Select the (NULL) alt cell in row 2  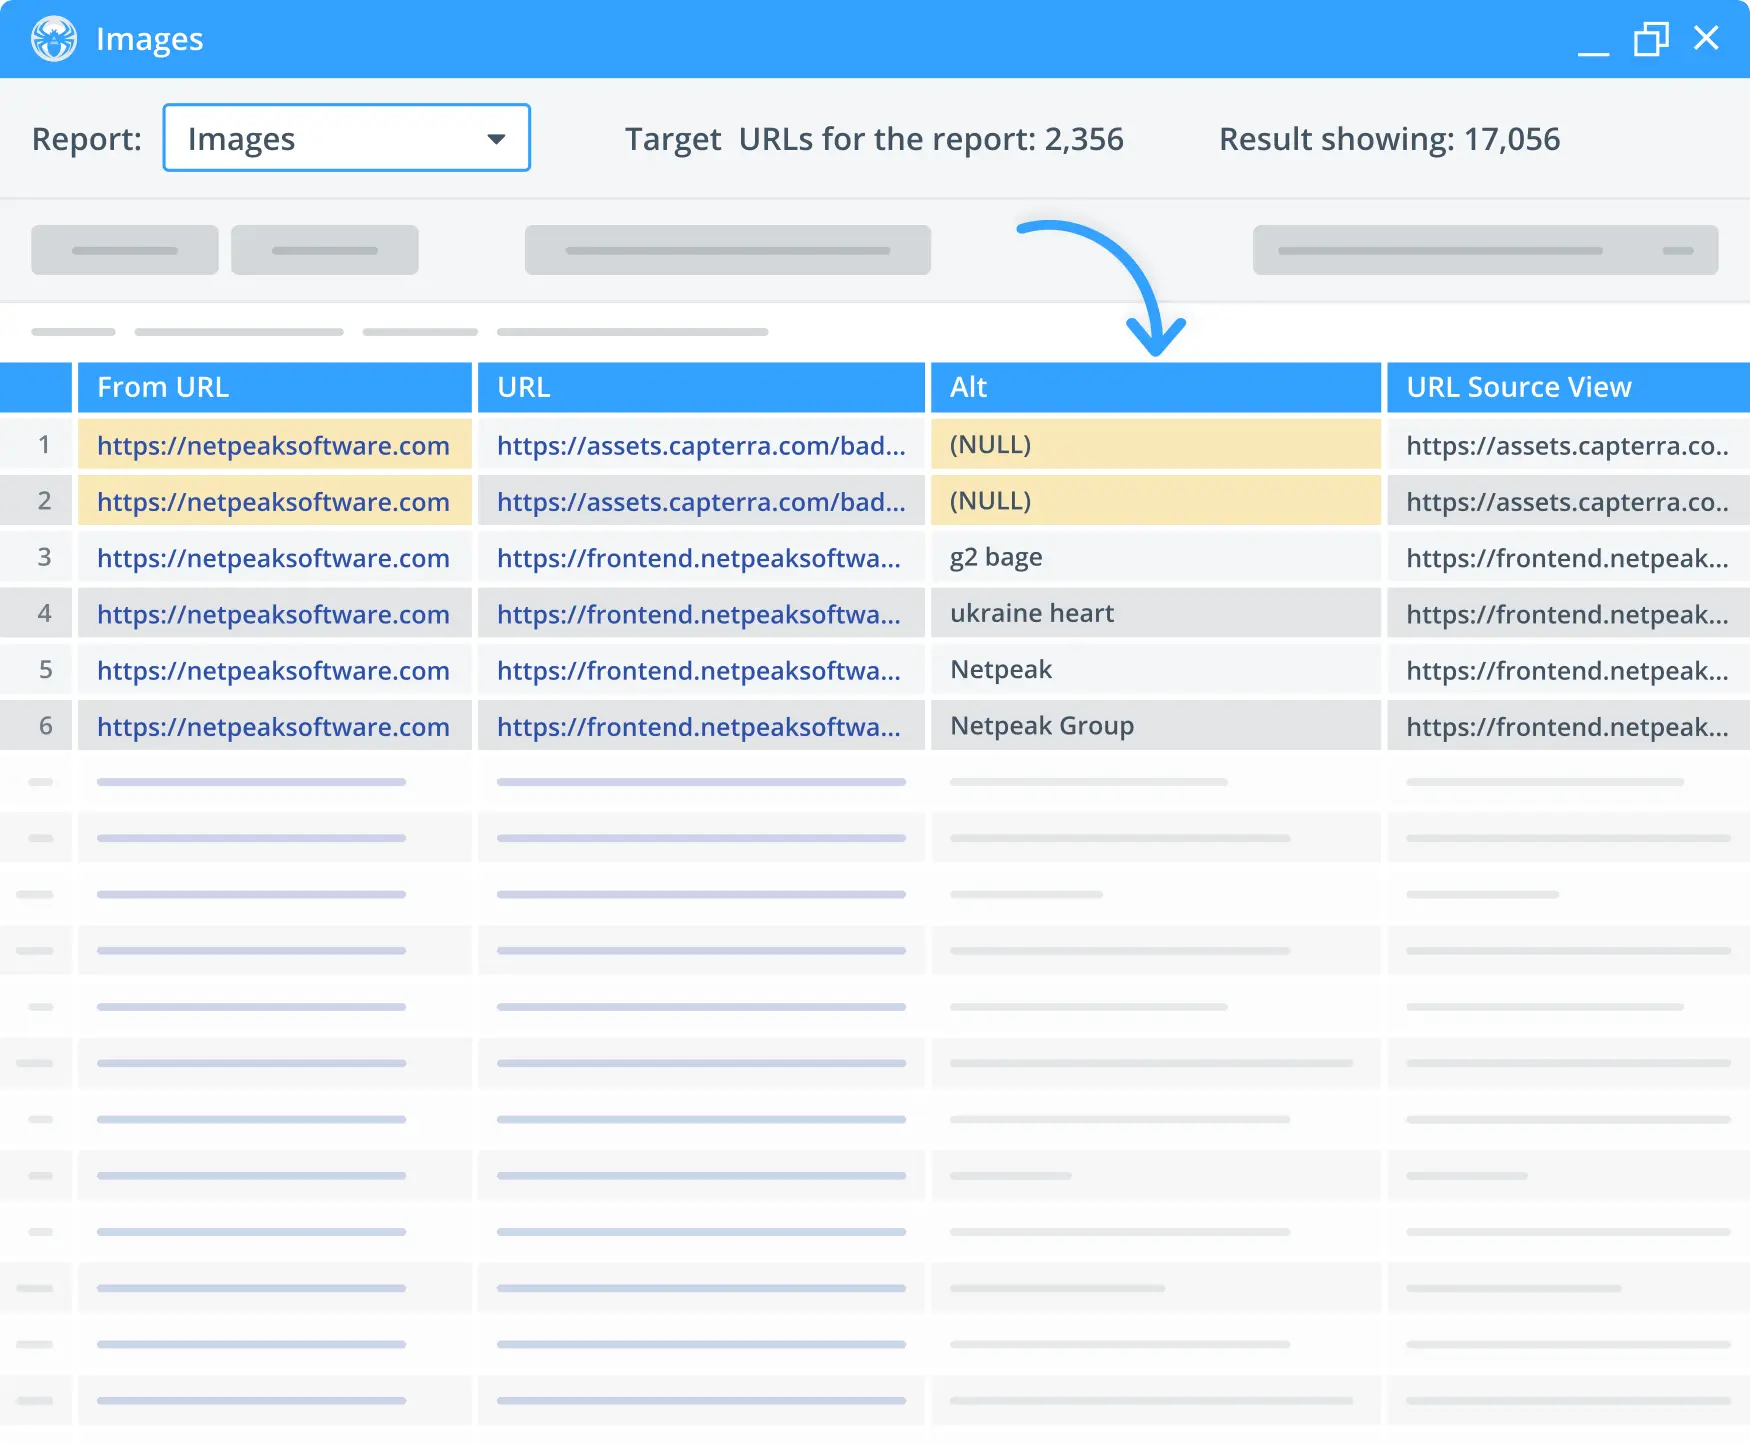pyautogui.click(x=1156, y=500)
